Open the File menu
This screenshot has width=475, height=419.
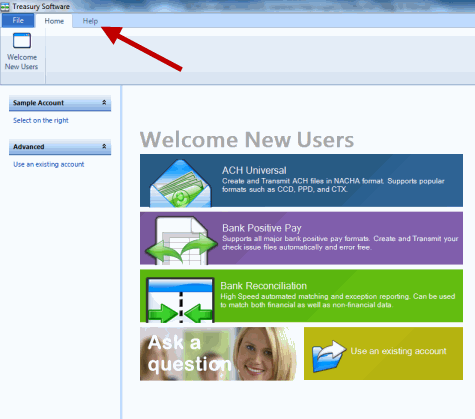pyautogui.click(x=18, y=20)
